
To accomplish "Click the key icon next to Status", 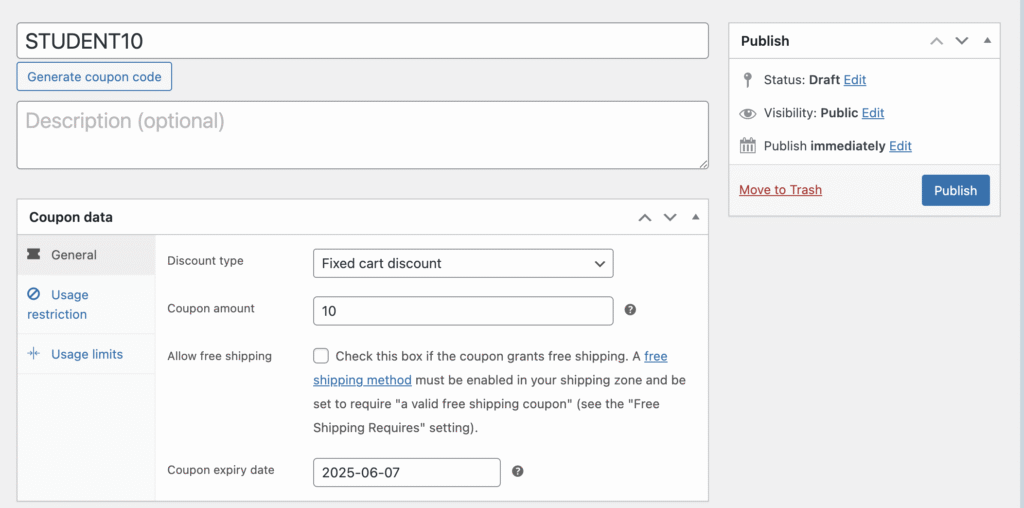I will tap(748, 80).
